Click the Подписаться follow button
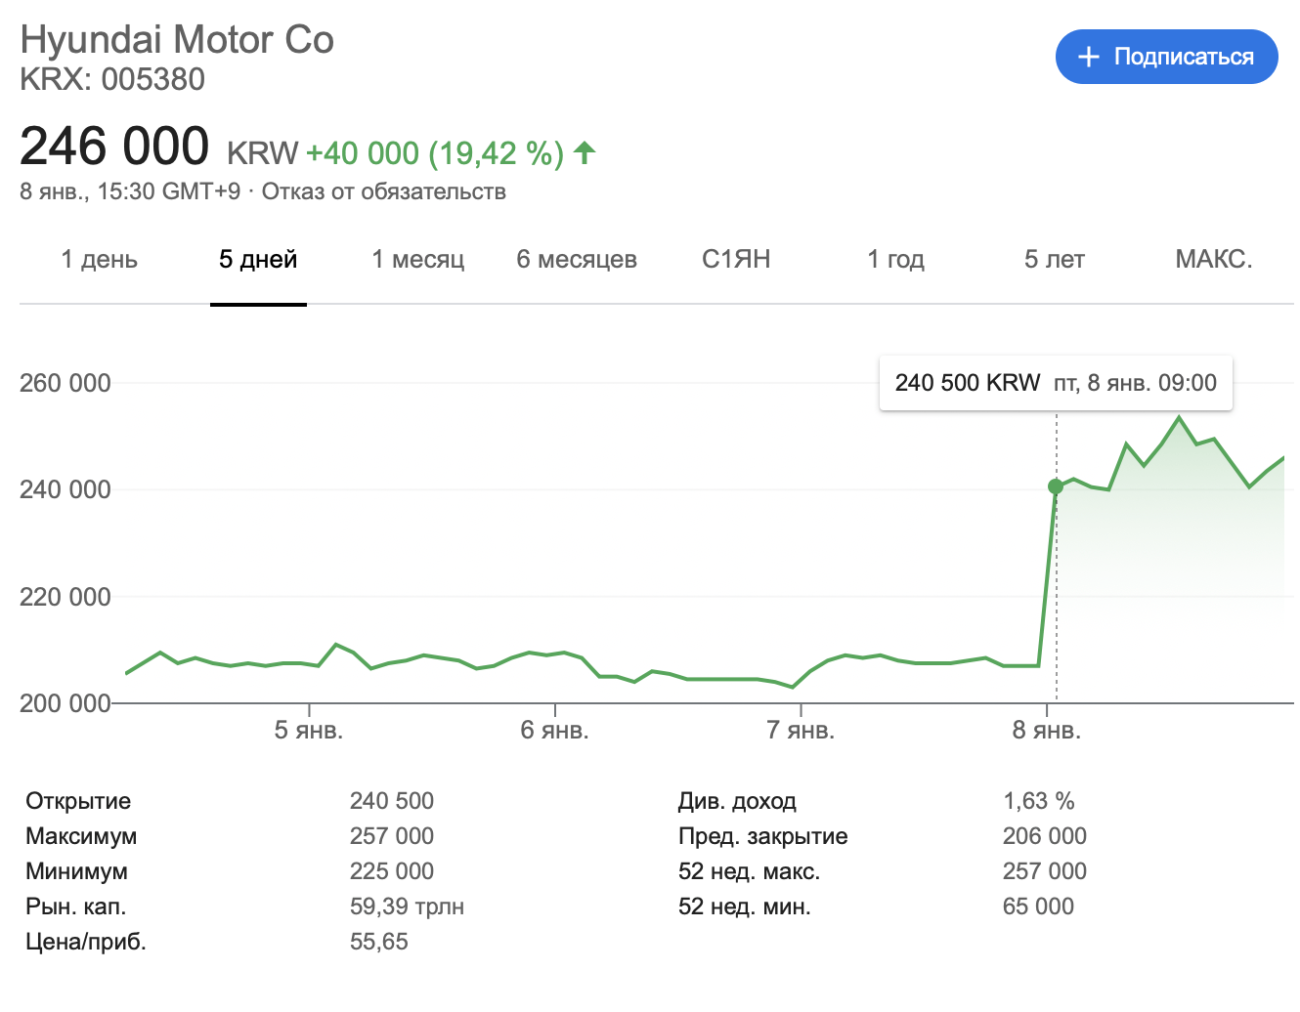The width and height of the screenshot is (1300, 1012). 1166,57
